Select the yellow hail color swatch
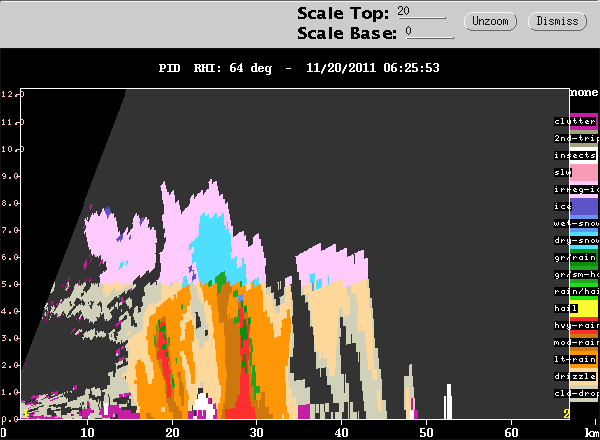The height and width of the screenshot is (440, 600). (x=584, y=309)
